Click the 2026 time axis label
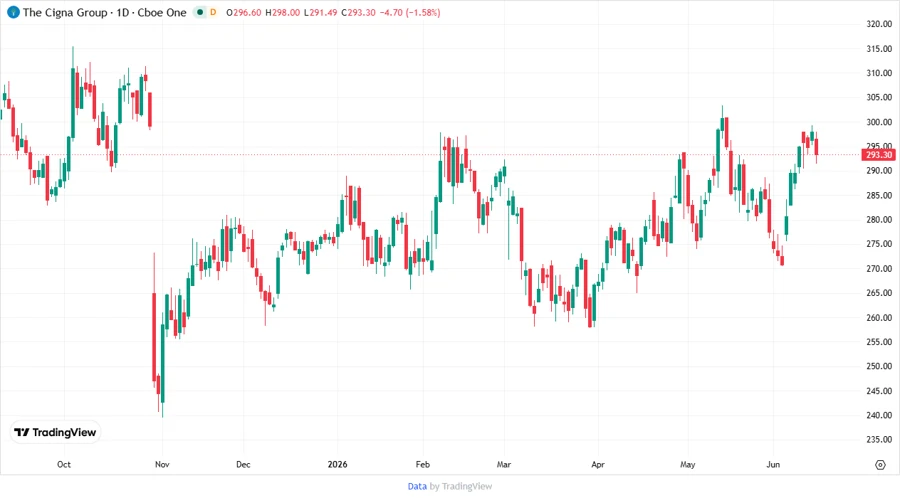The width and height of the screenshot is (900, 498). coord(338,464)
